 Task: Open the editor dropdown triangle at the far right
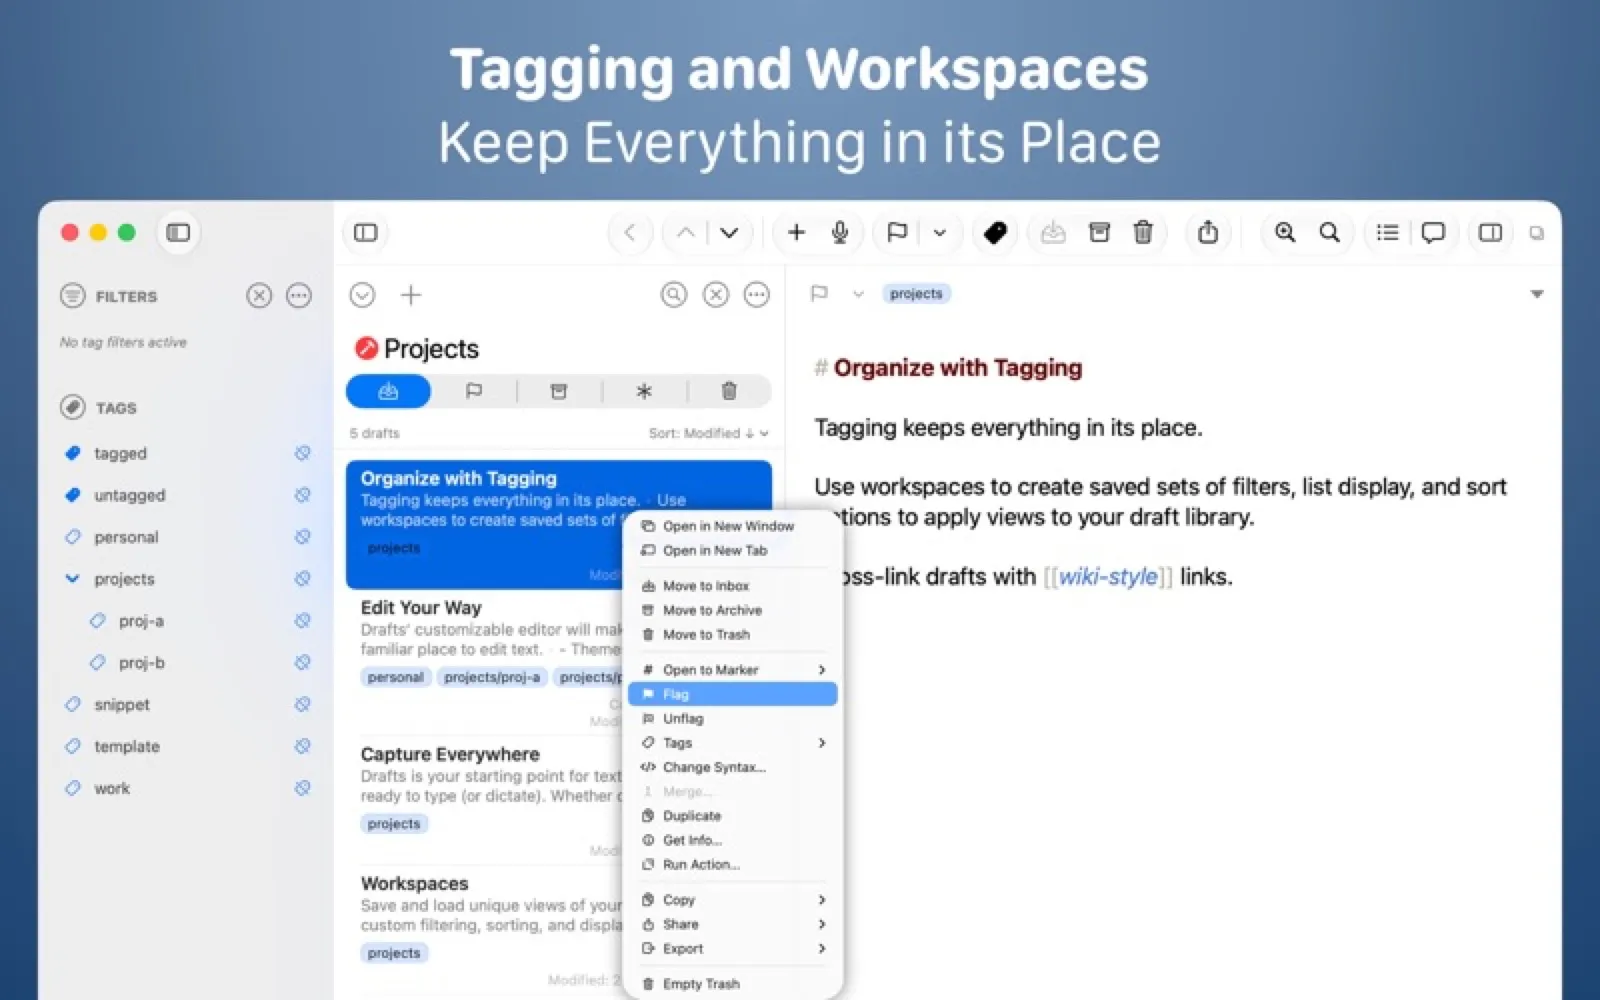1537,294
